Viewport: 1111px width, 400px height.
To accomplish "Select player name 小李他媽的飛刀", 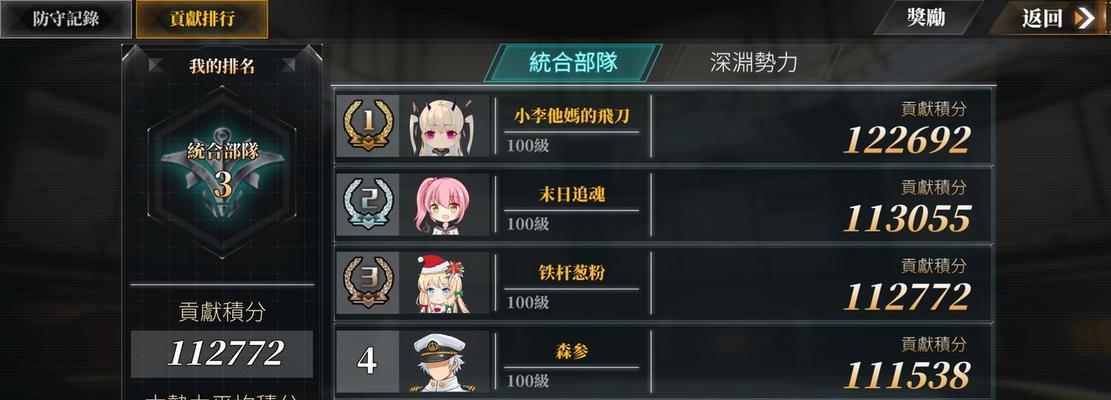I will tap(571, 115).
